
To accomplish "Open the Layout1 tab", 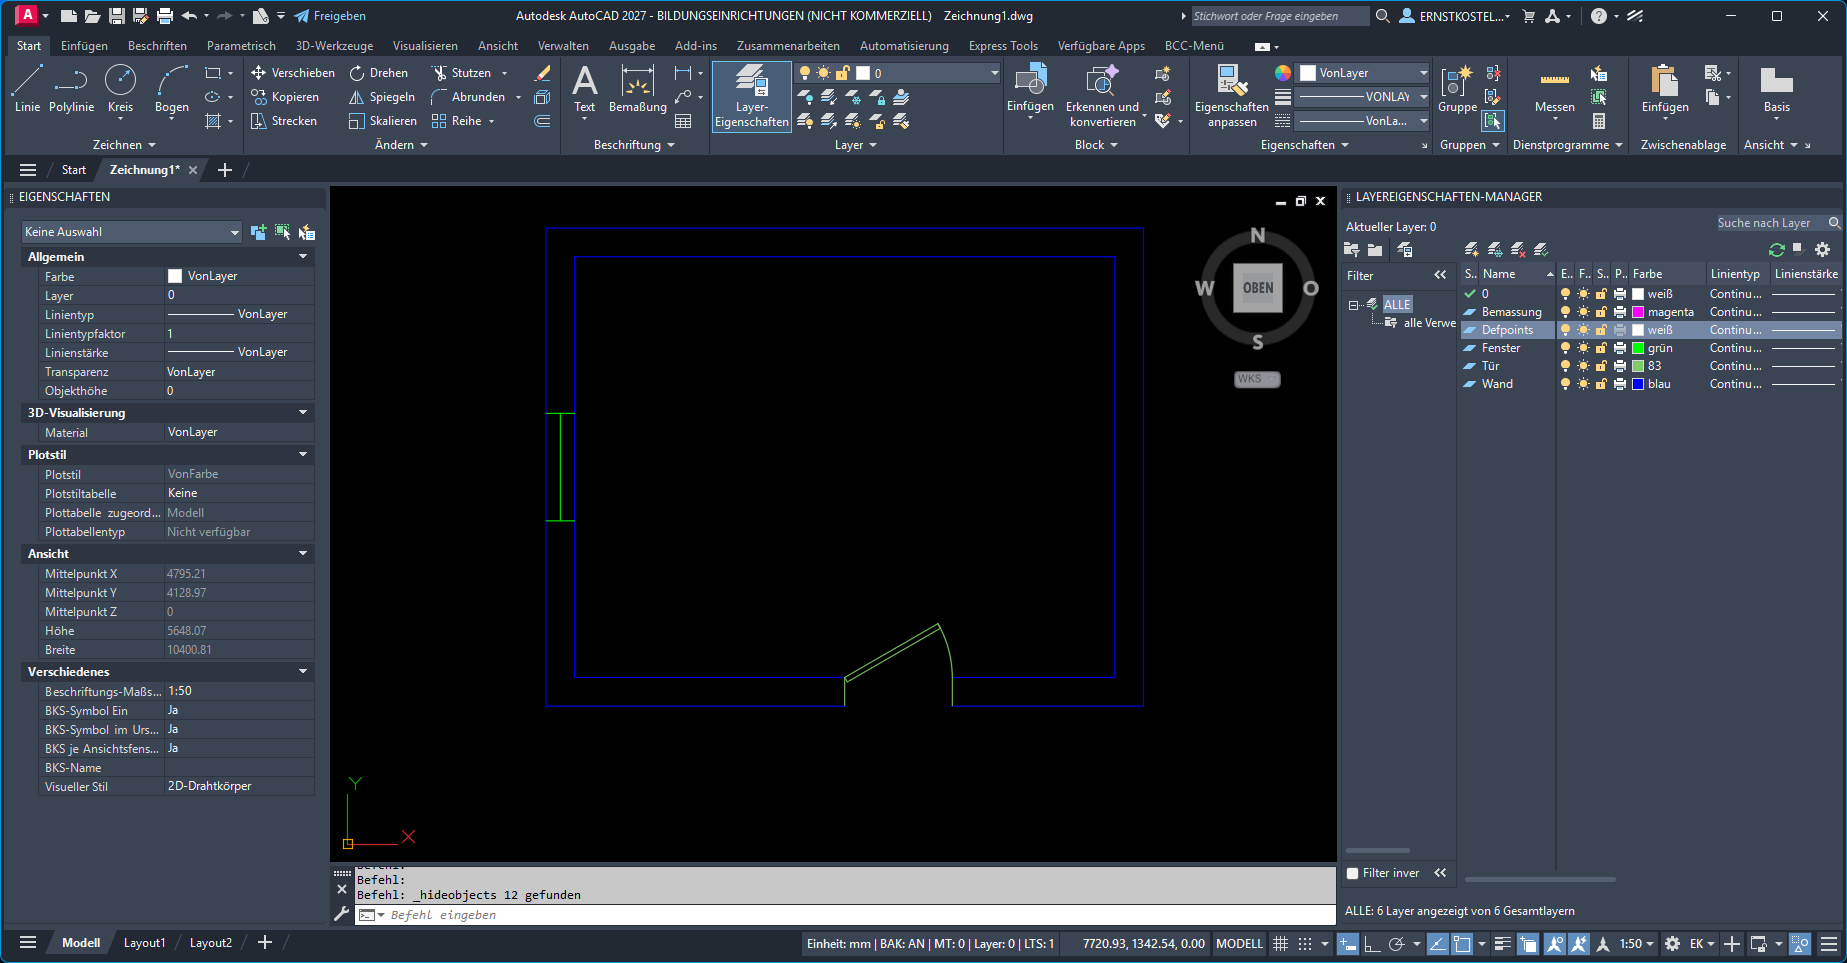I will (145, 942).
